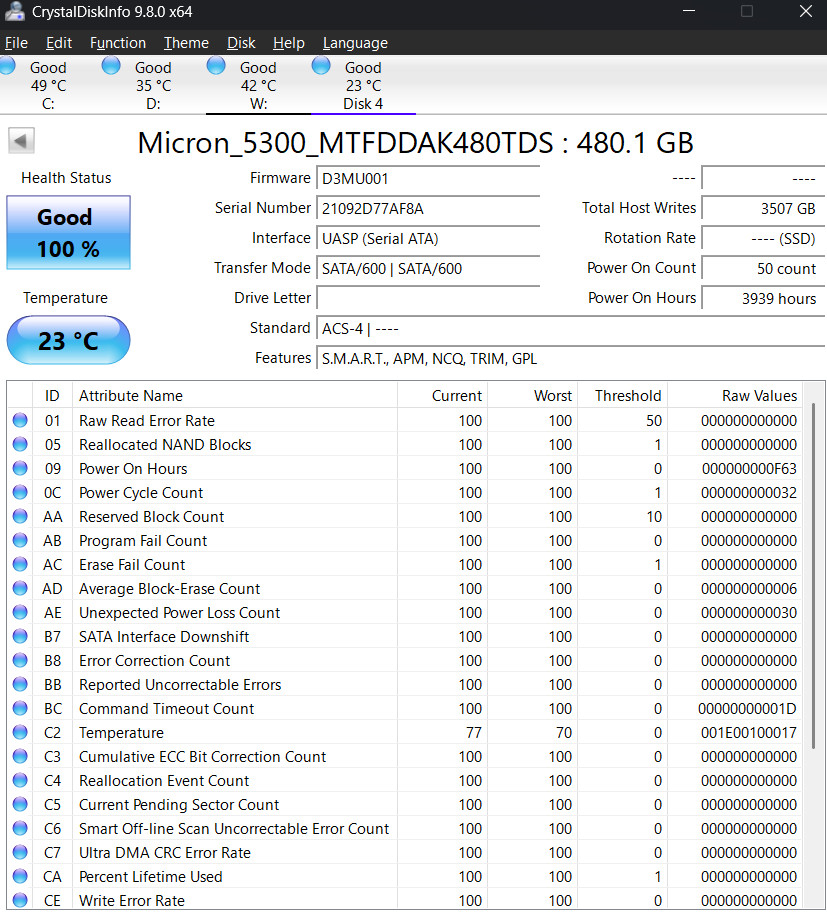Select raw value 000000000F63 in Power On Hours
Viewport: 827px width, 915px height.
pos(749,469)
